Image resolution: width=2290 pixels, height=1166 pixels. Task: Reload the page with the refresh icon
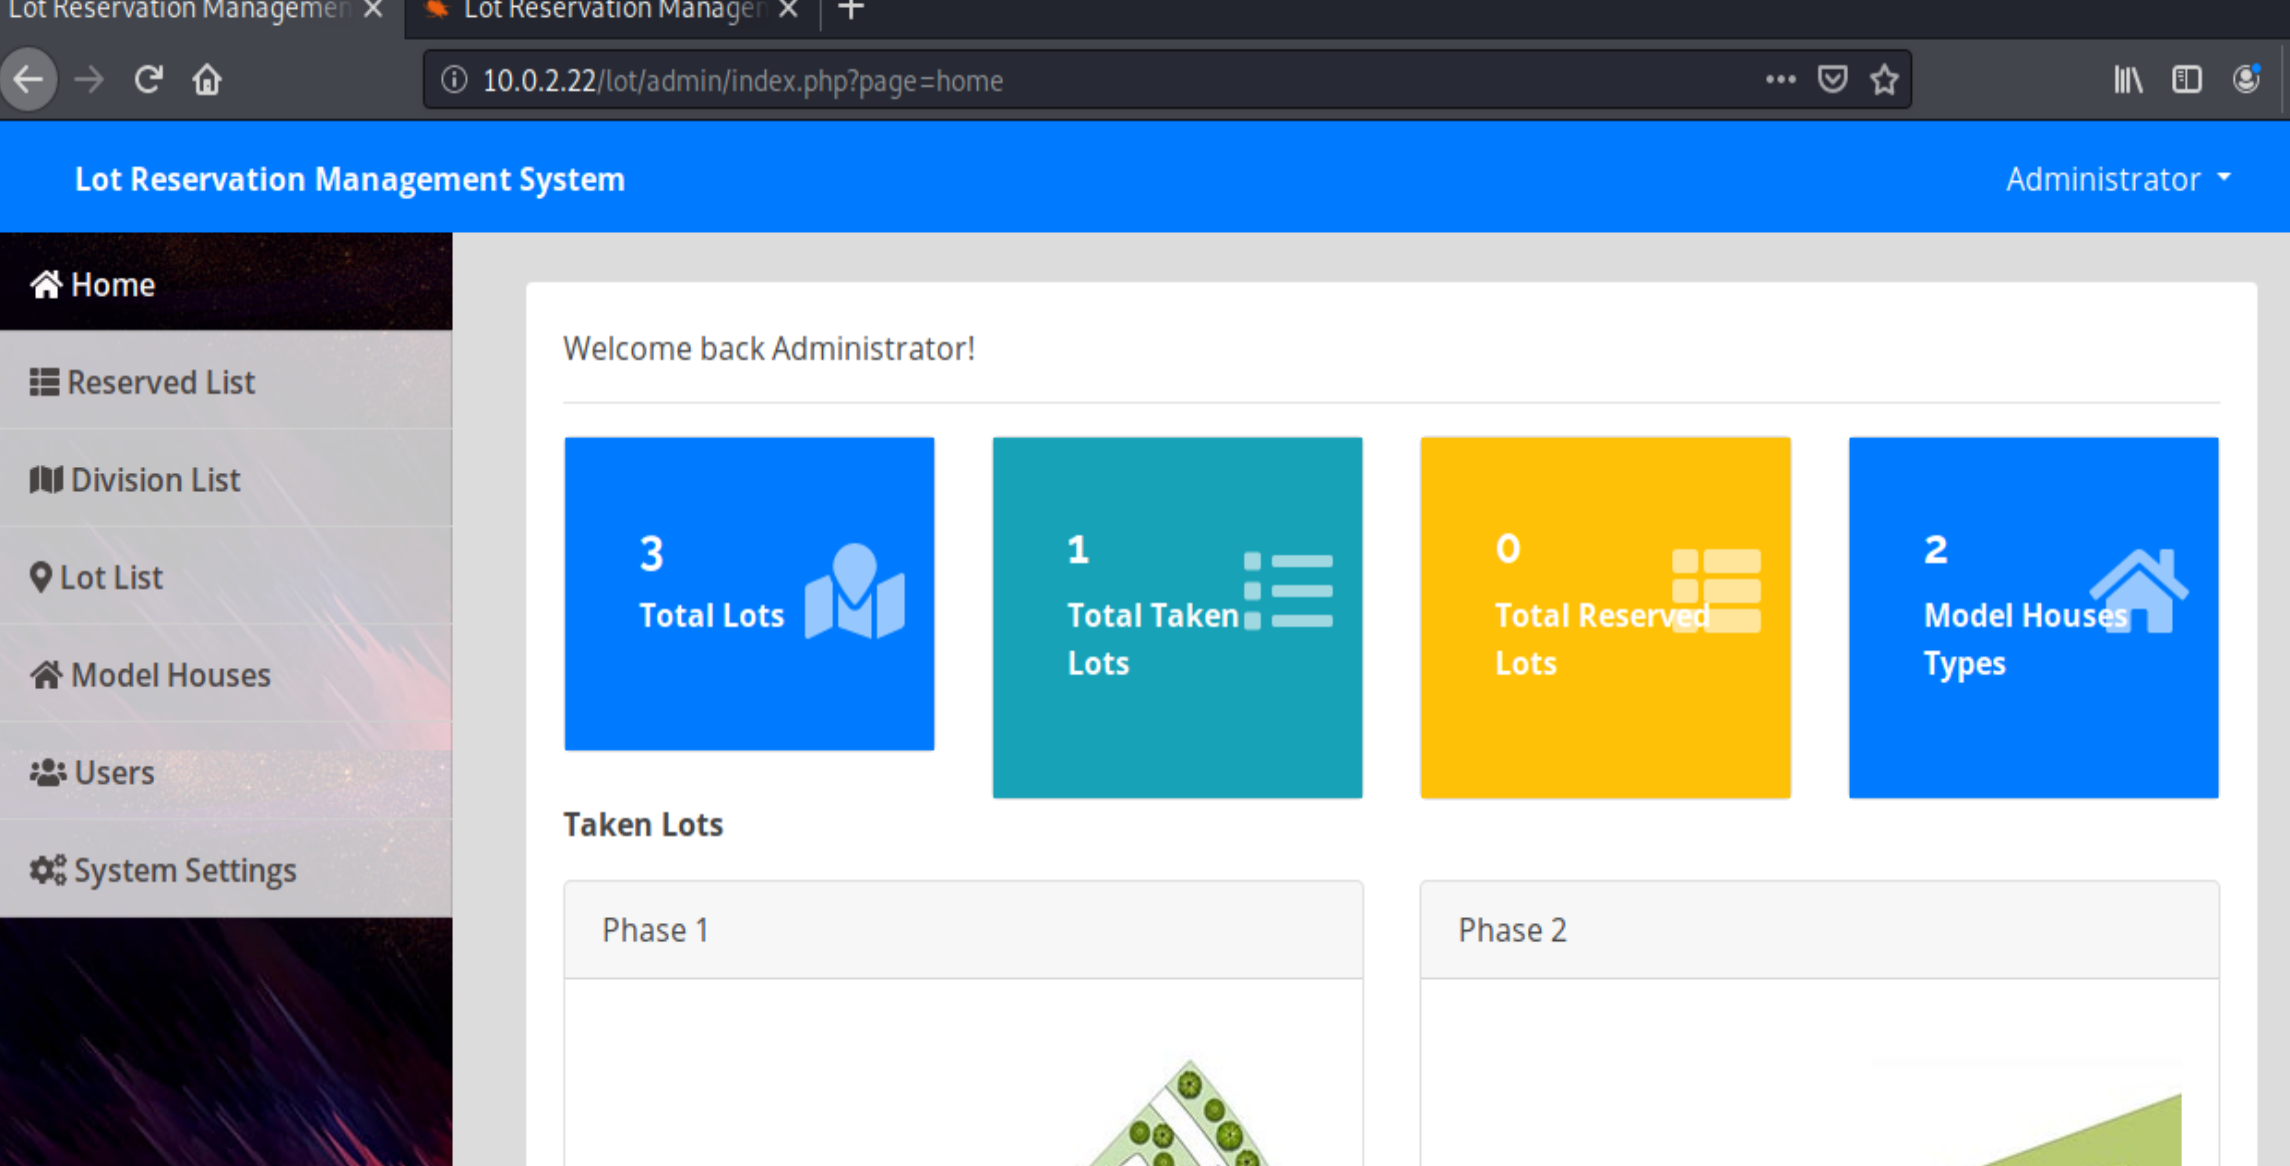(148, 80)
